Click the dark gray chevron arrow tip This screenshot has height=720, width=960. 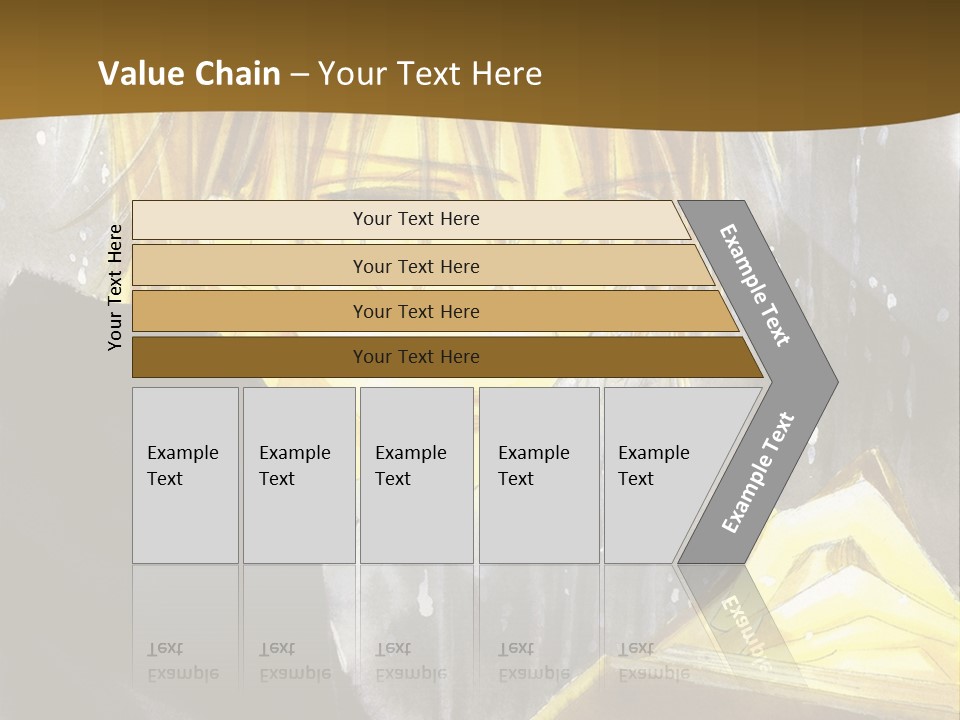(814, 382)
